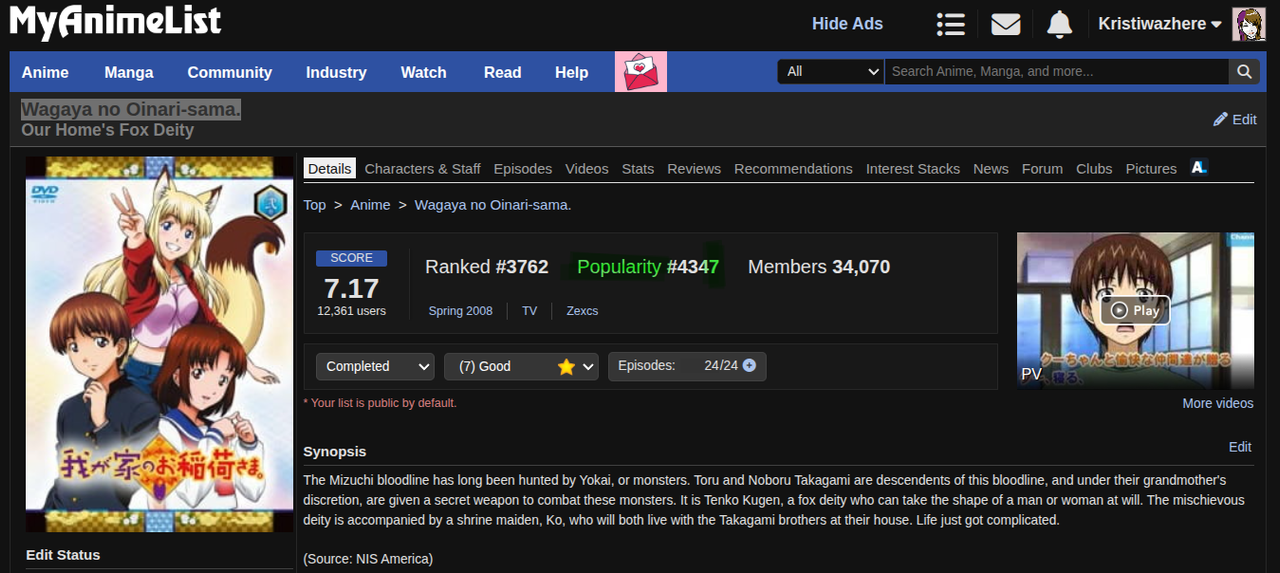Screen dimensions: 1280x573
Task: Click the search magnifier button
Action: (x=1244, y=71)
